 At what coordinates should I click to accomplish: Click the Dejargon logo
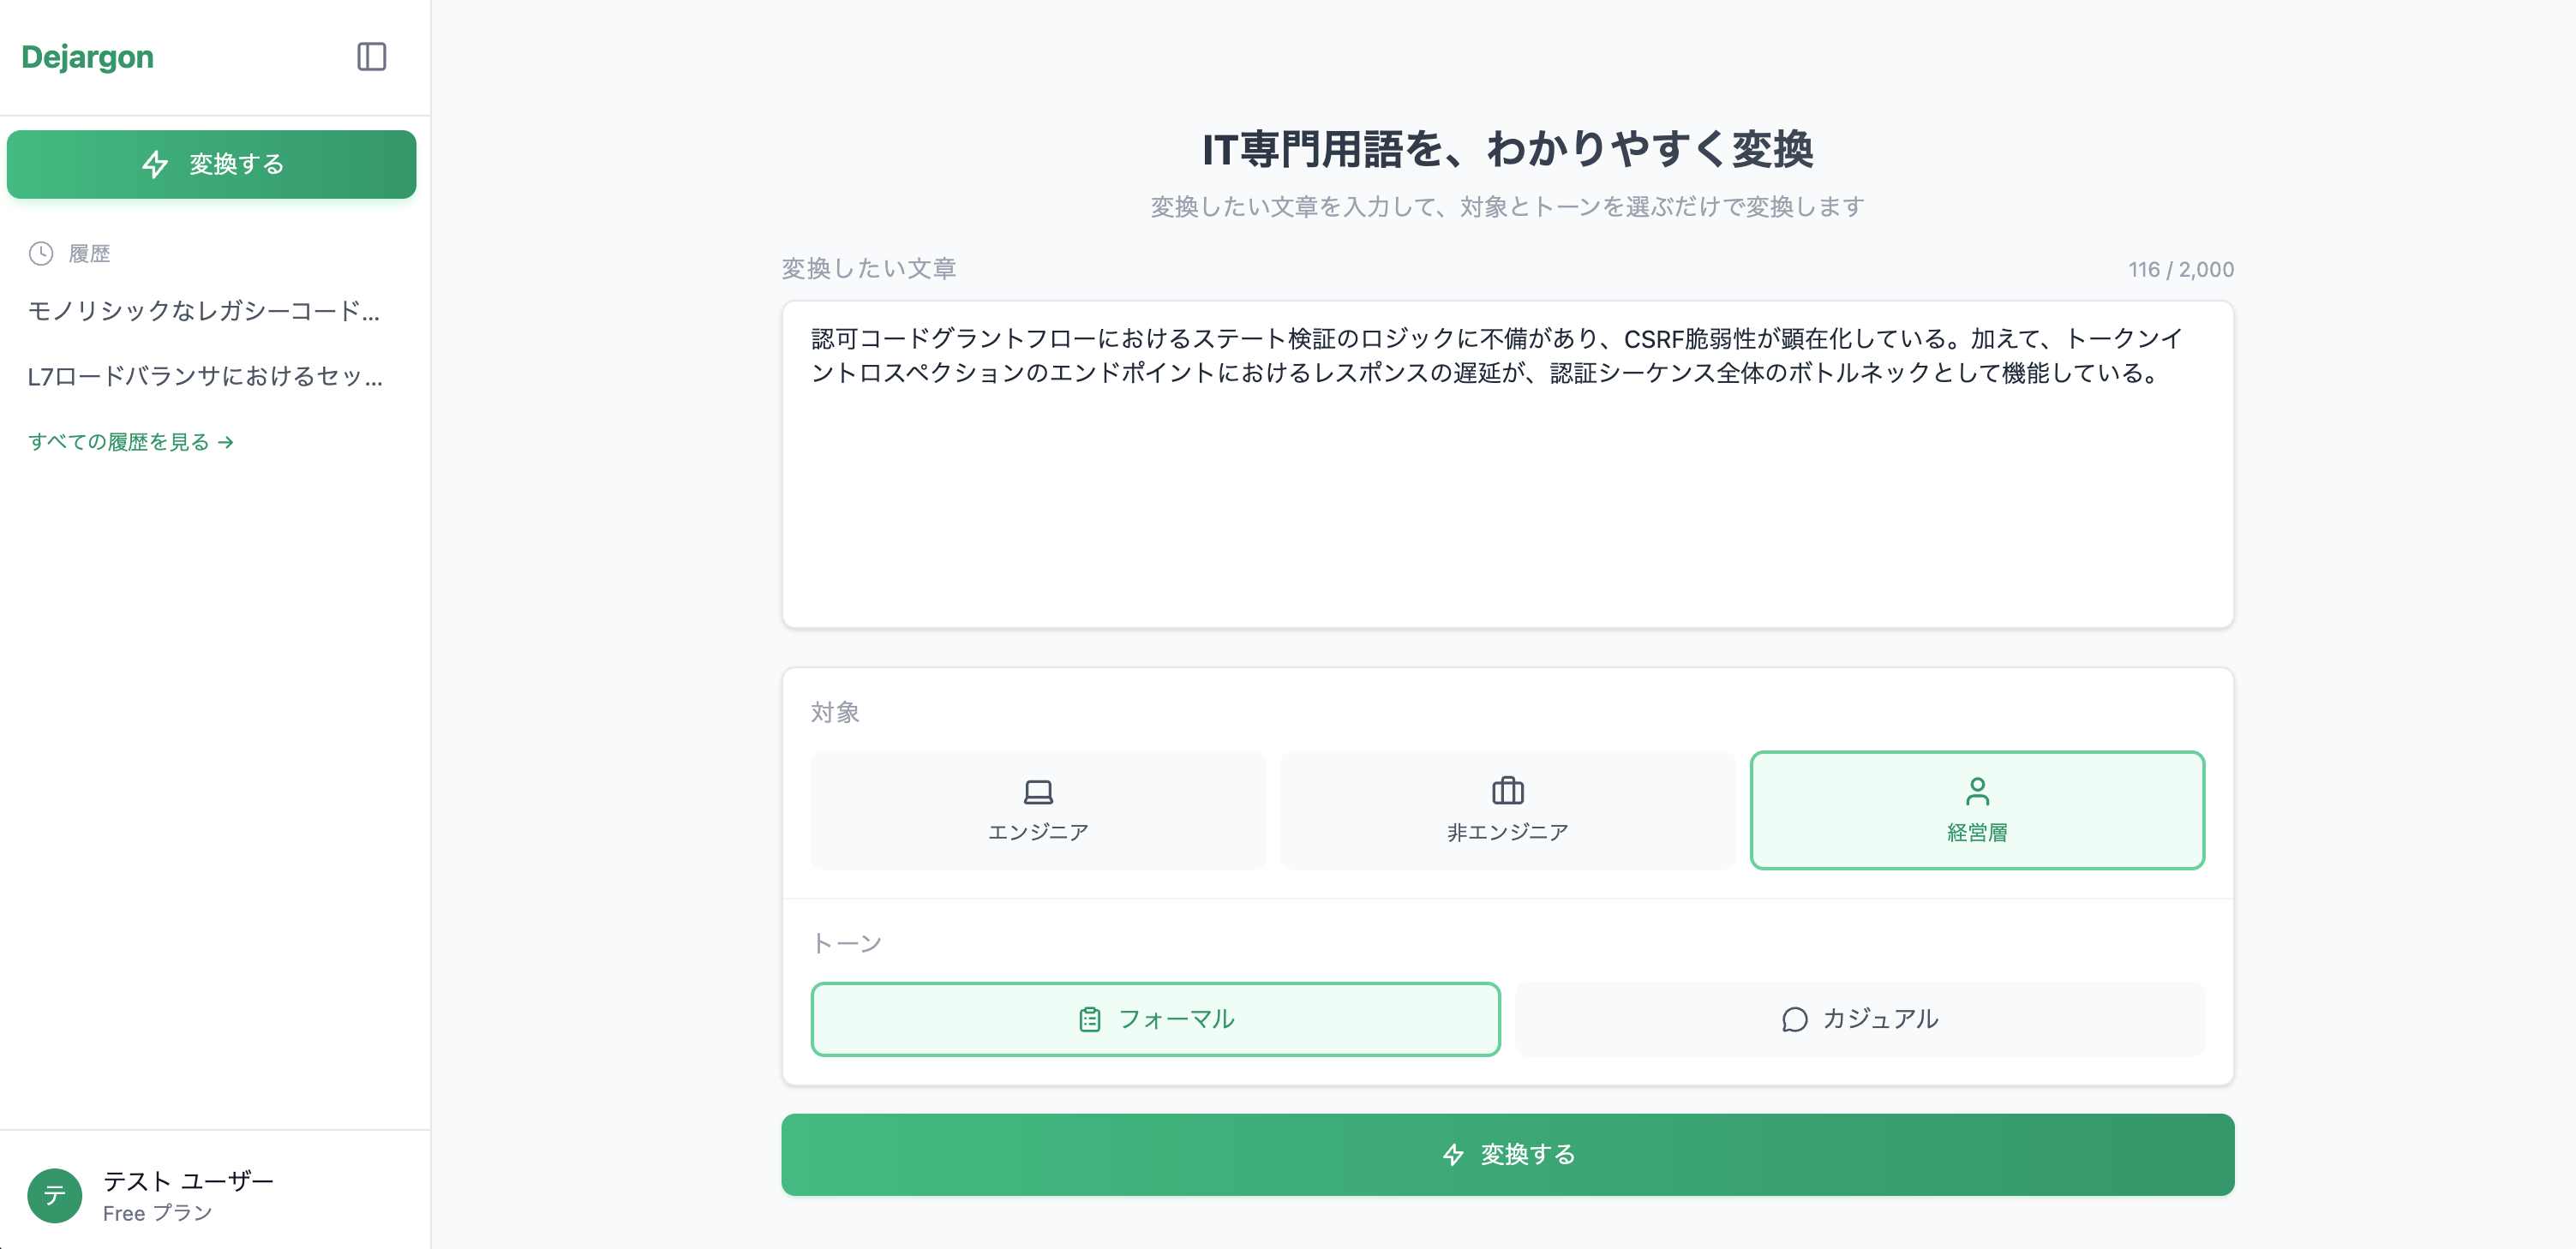pyautogui.click(x=87, y=57)
